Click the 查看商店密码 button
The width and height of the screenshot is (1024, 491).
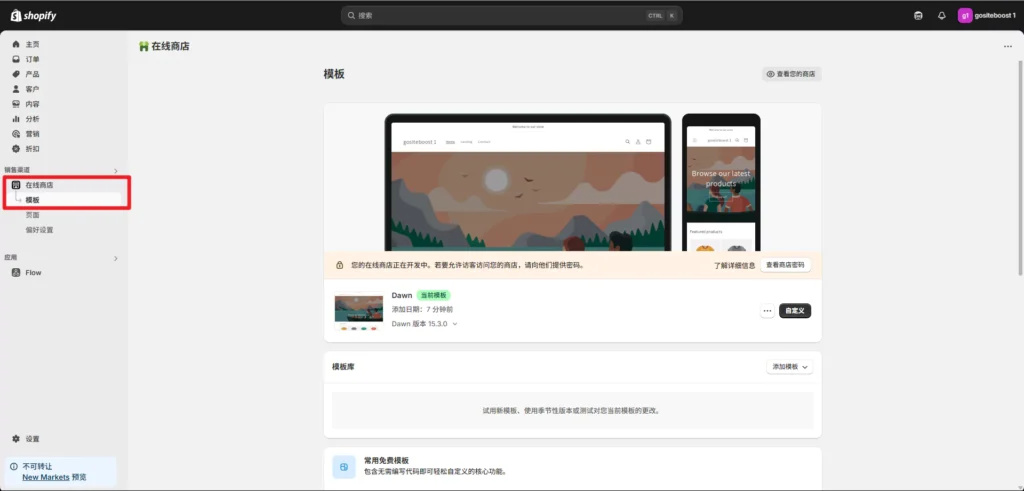pos(786,265)
